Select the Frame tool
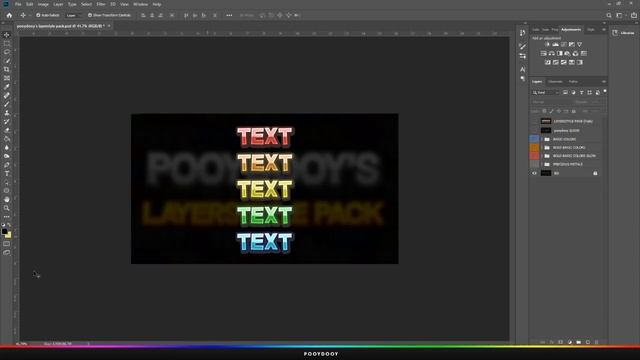The height and width of the screenshot is (360, 640). point(7,78)
